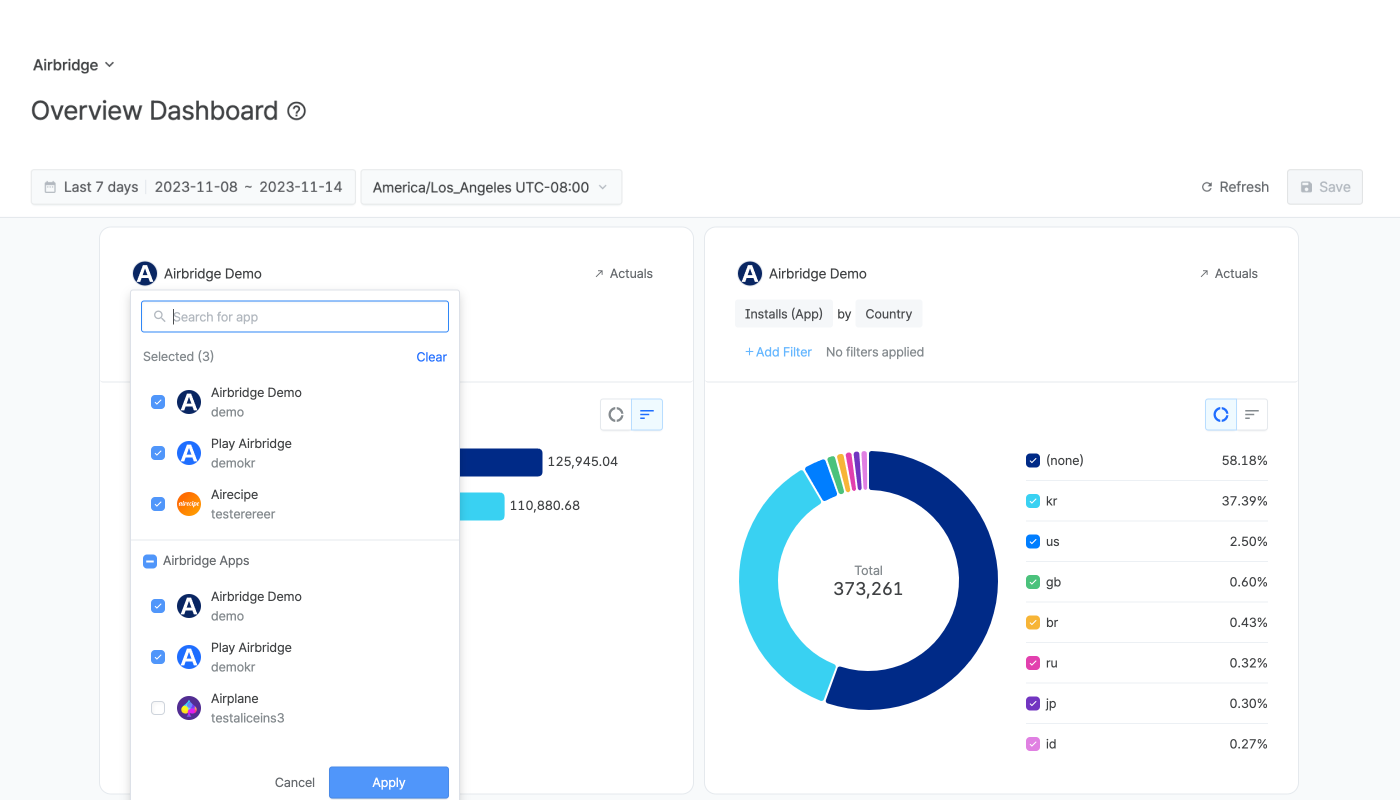Image resolution: width=1400 pixels, height=800 pixels.
Task: Open the America/Los_Angeles timezone dropdown
Action: pyautogui.click(x=491, y=187)
